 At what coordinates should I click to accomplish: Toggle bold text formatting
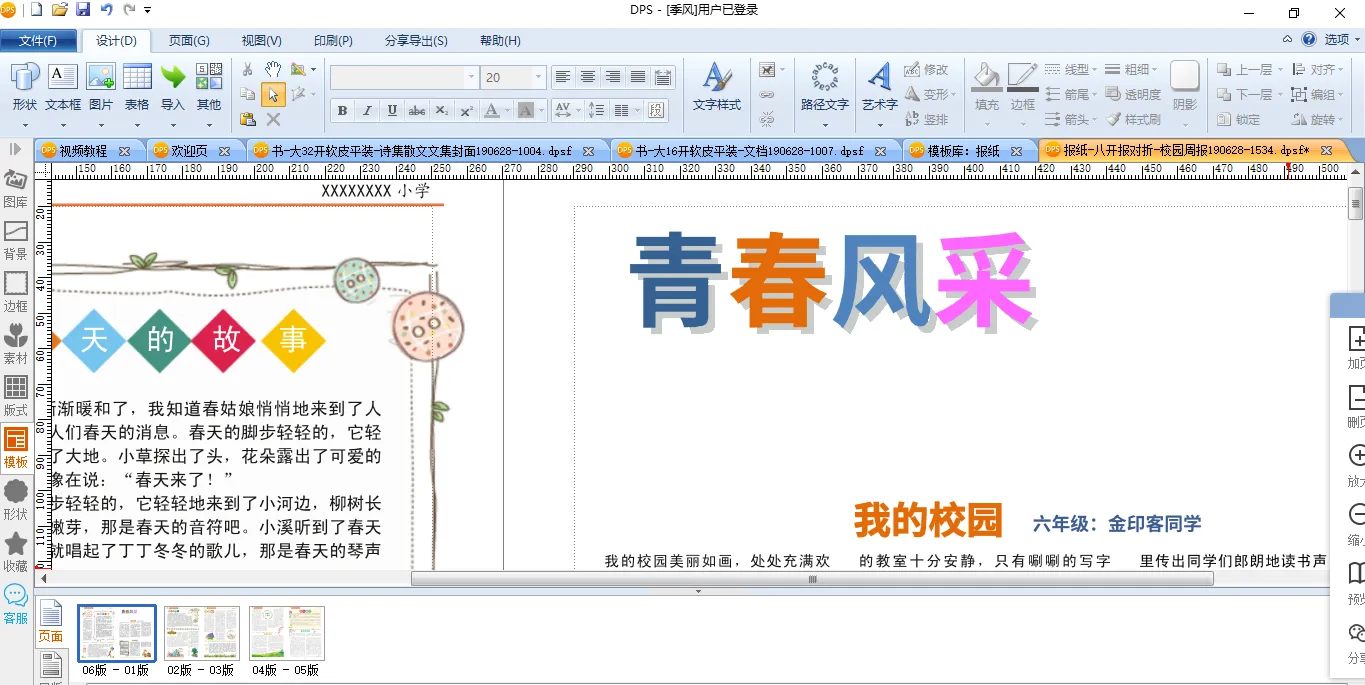[342, 111]
